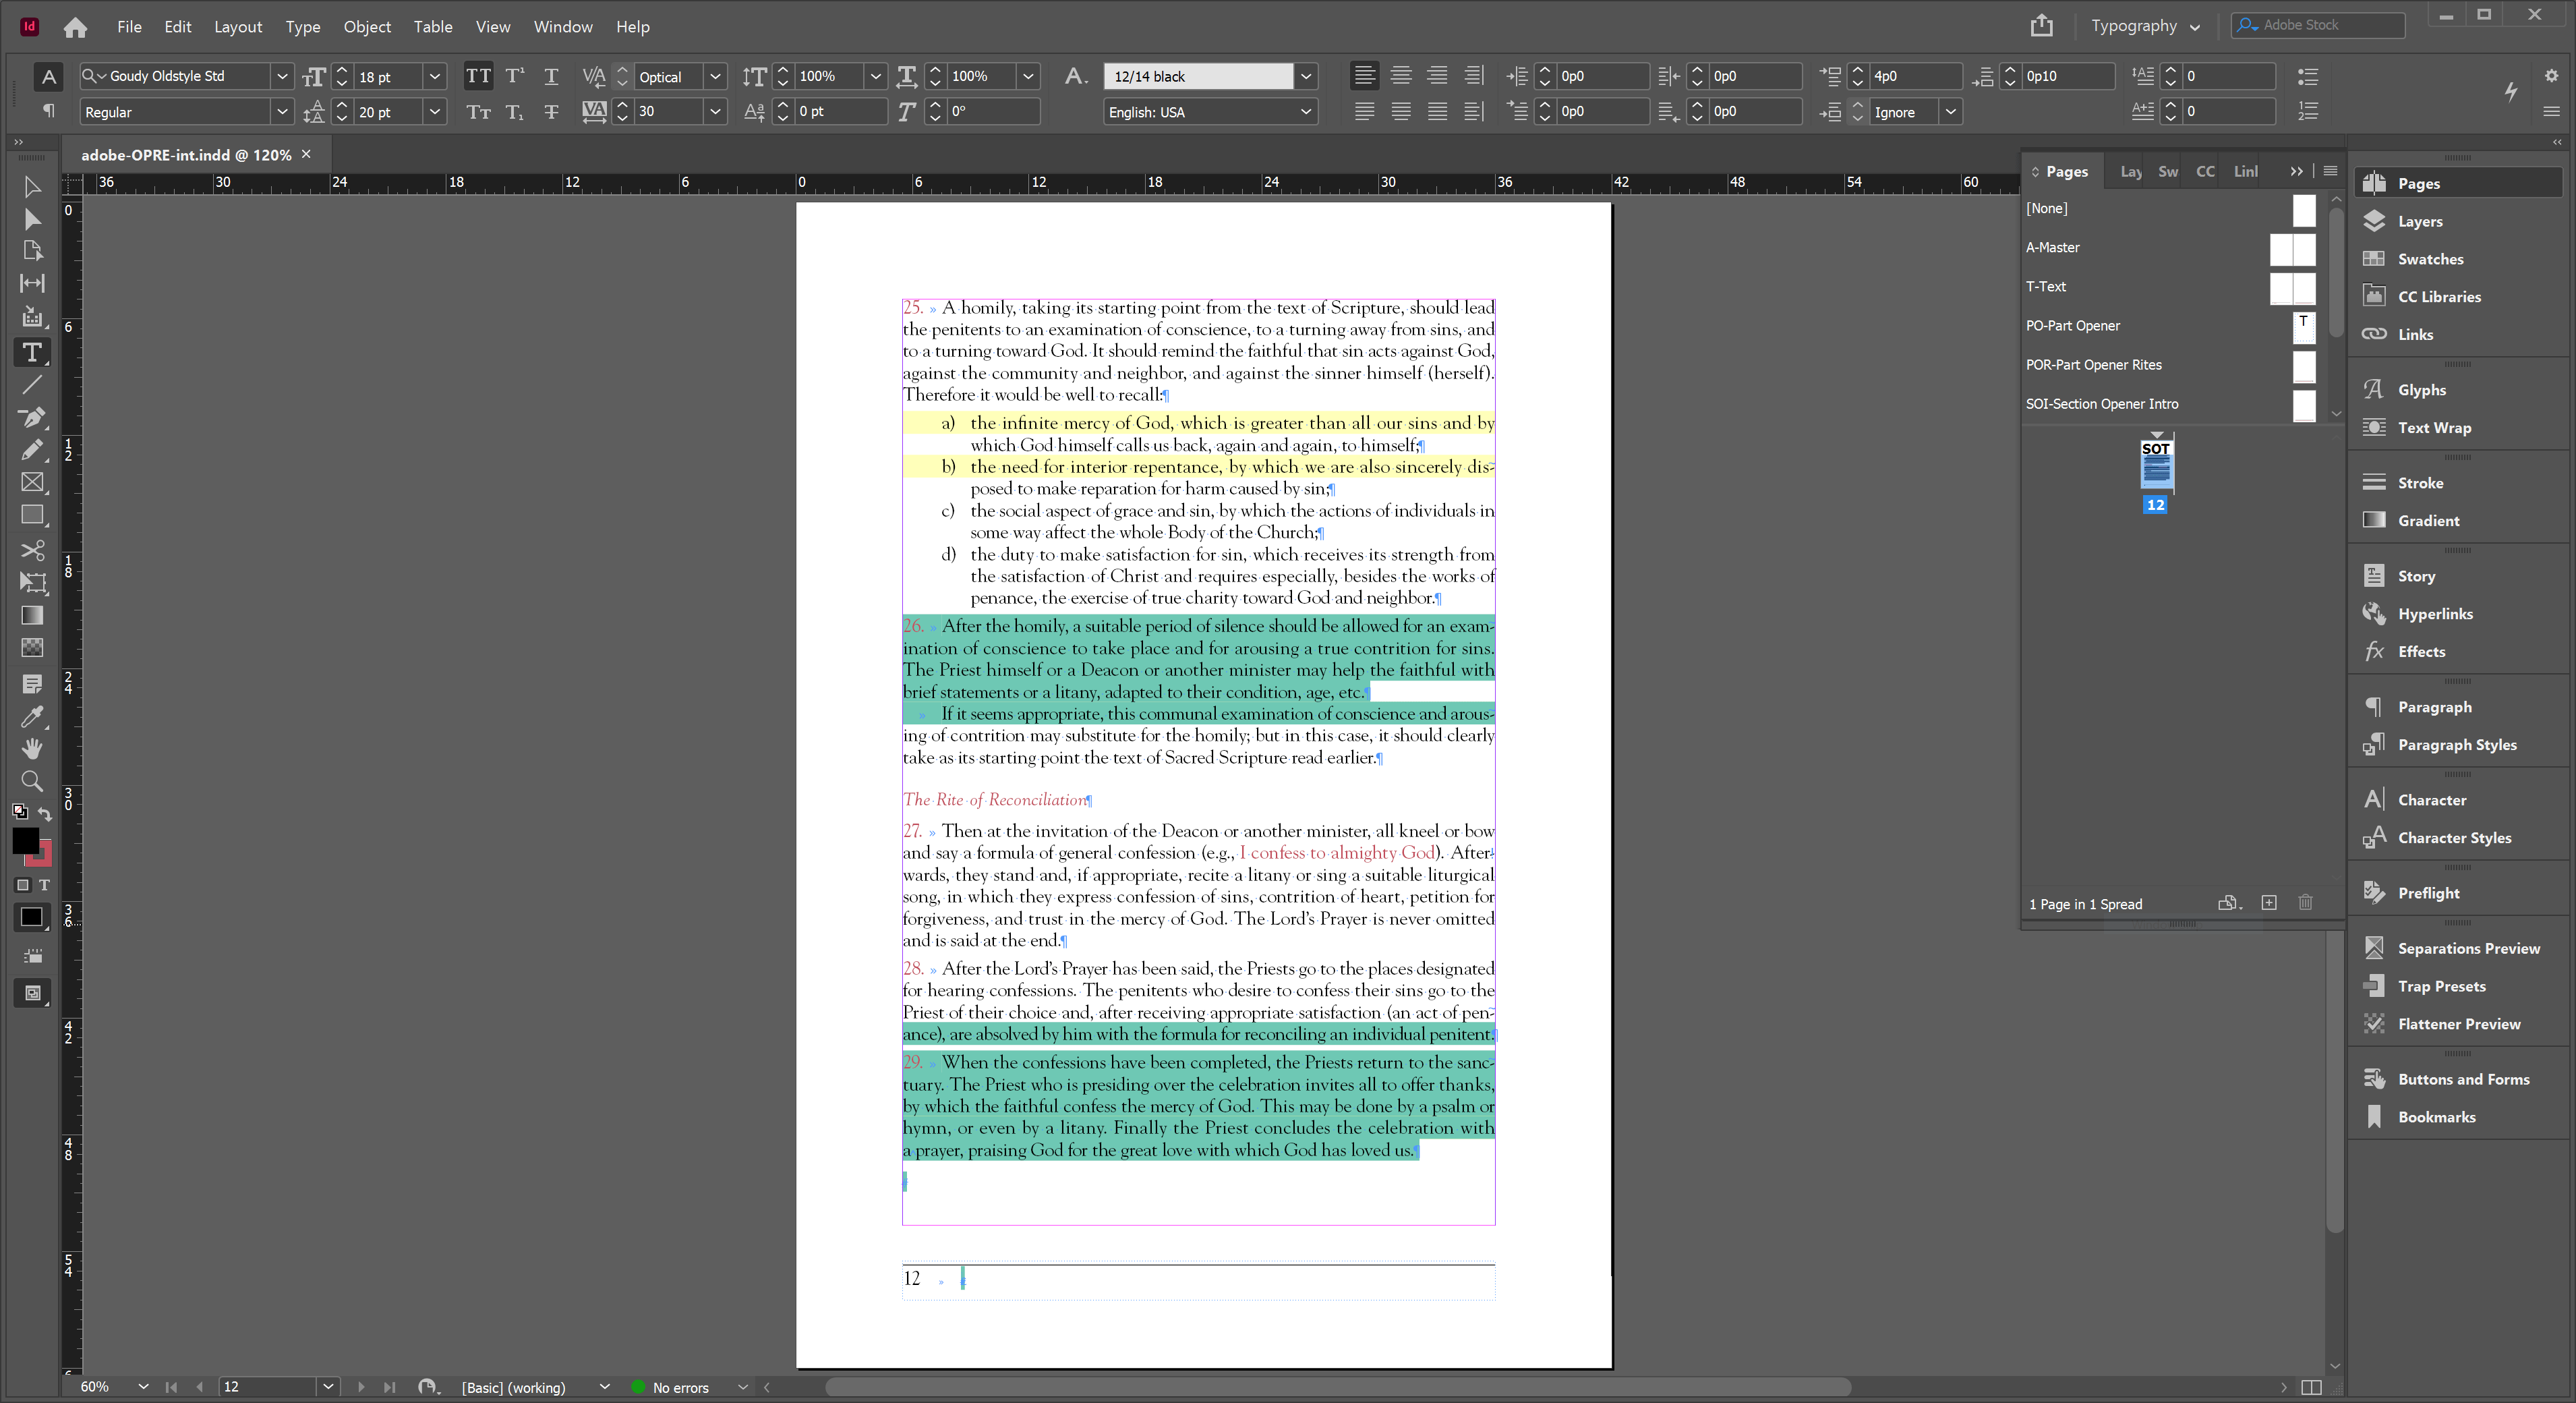Toggle All Caps formatting

479,76
